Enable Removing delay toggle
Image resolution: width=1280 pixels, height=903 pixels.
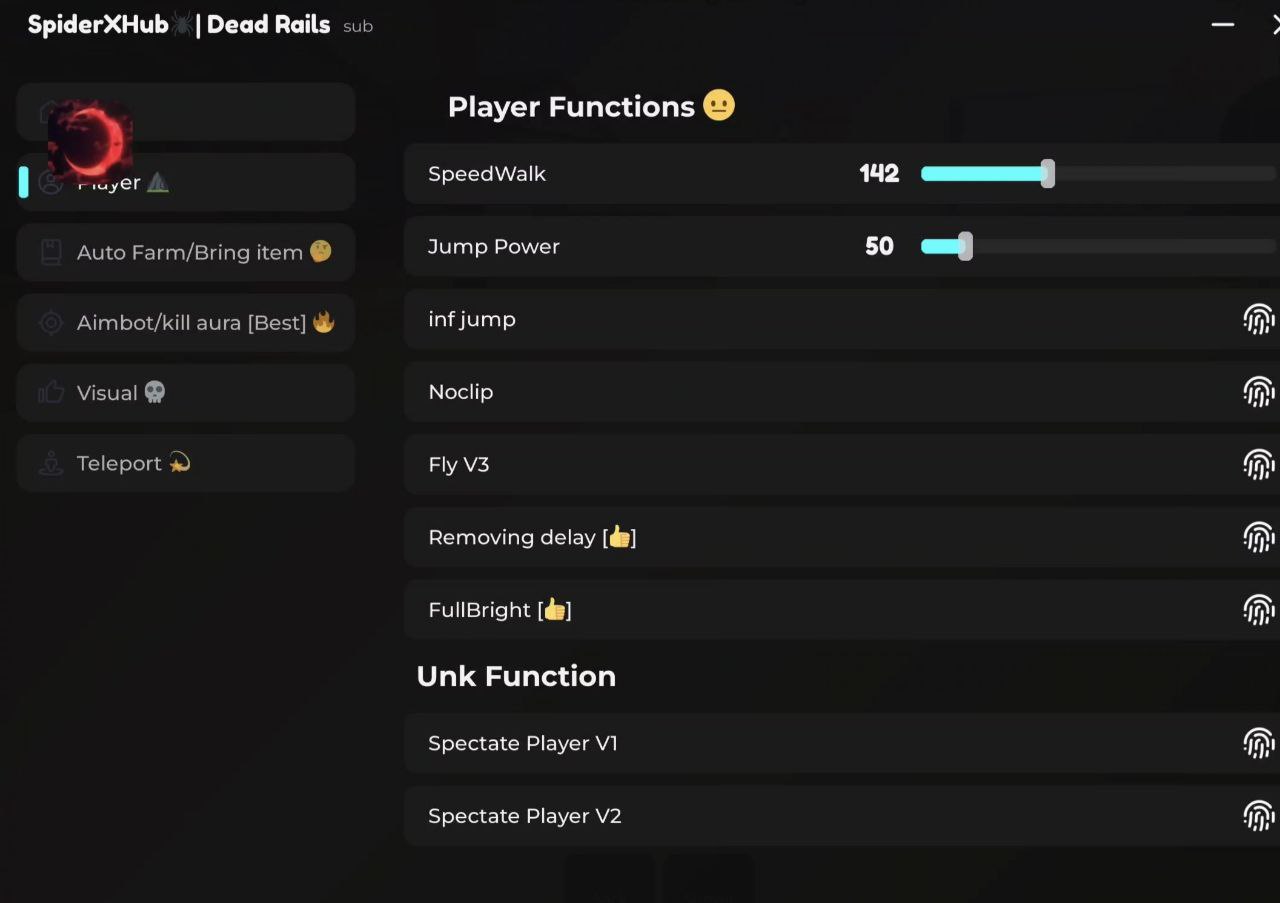click(x=1258, y=537)
